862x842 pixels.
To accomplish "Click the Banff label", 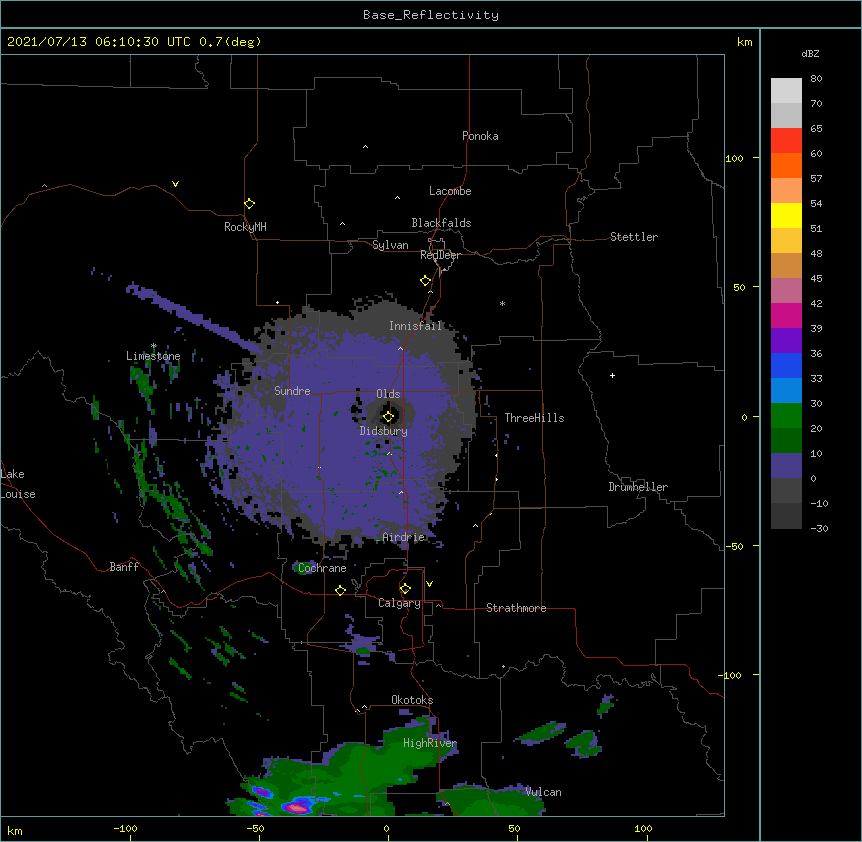I will click(x=124, y=567).
